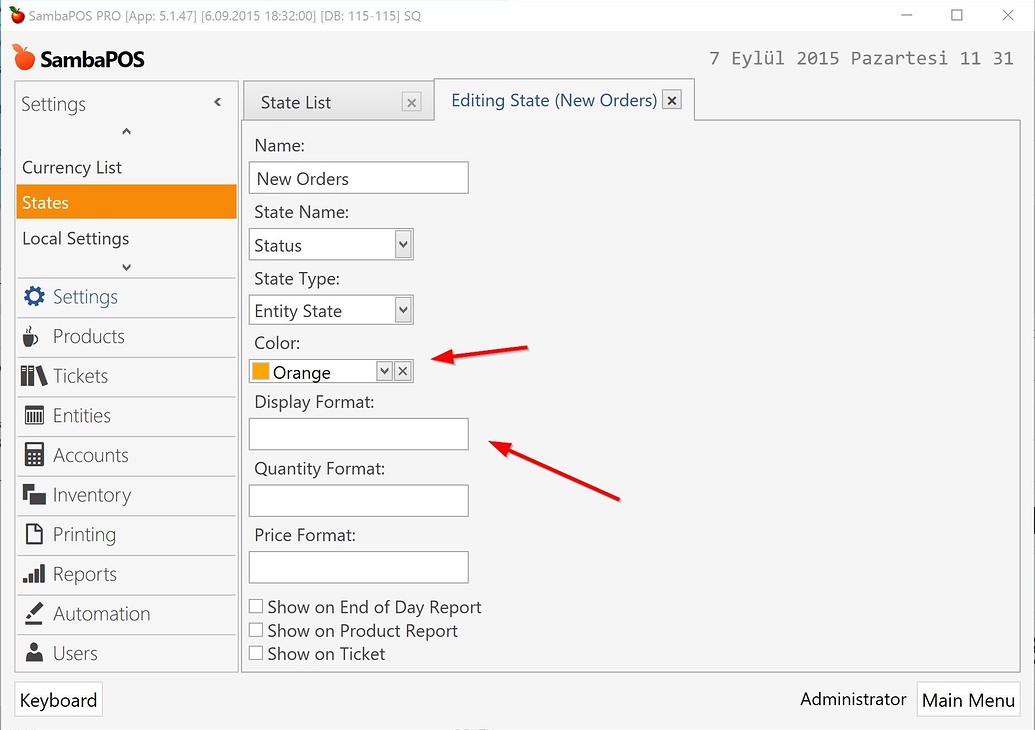Click the Main Menu button
The height and width of the screenshot is (730, 1035).
(967, 699)
